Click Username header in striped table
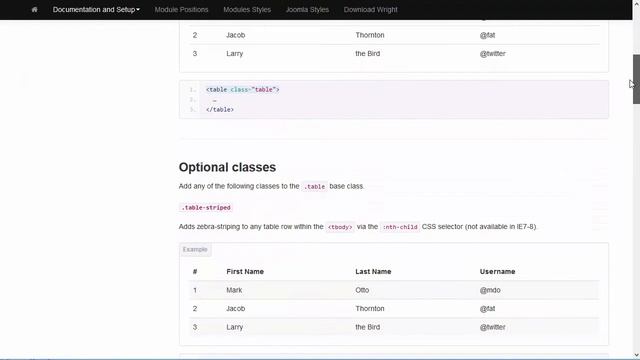Screen dimensions: 640x360 click(x=497, y=271)
